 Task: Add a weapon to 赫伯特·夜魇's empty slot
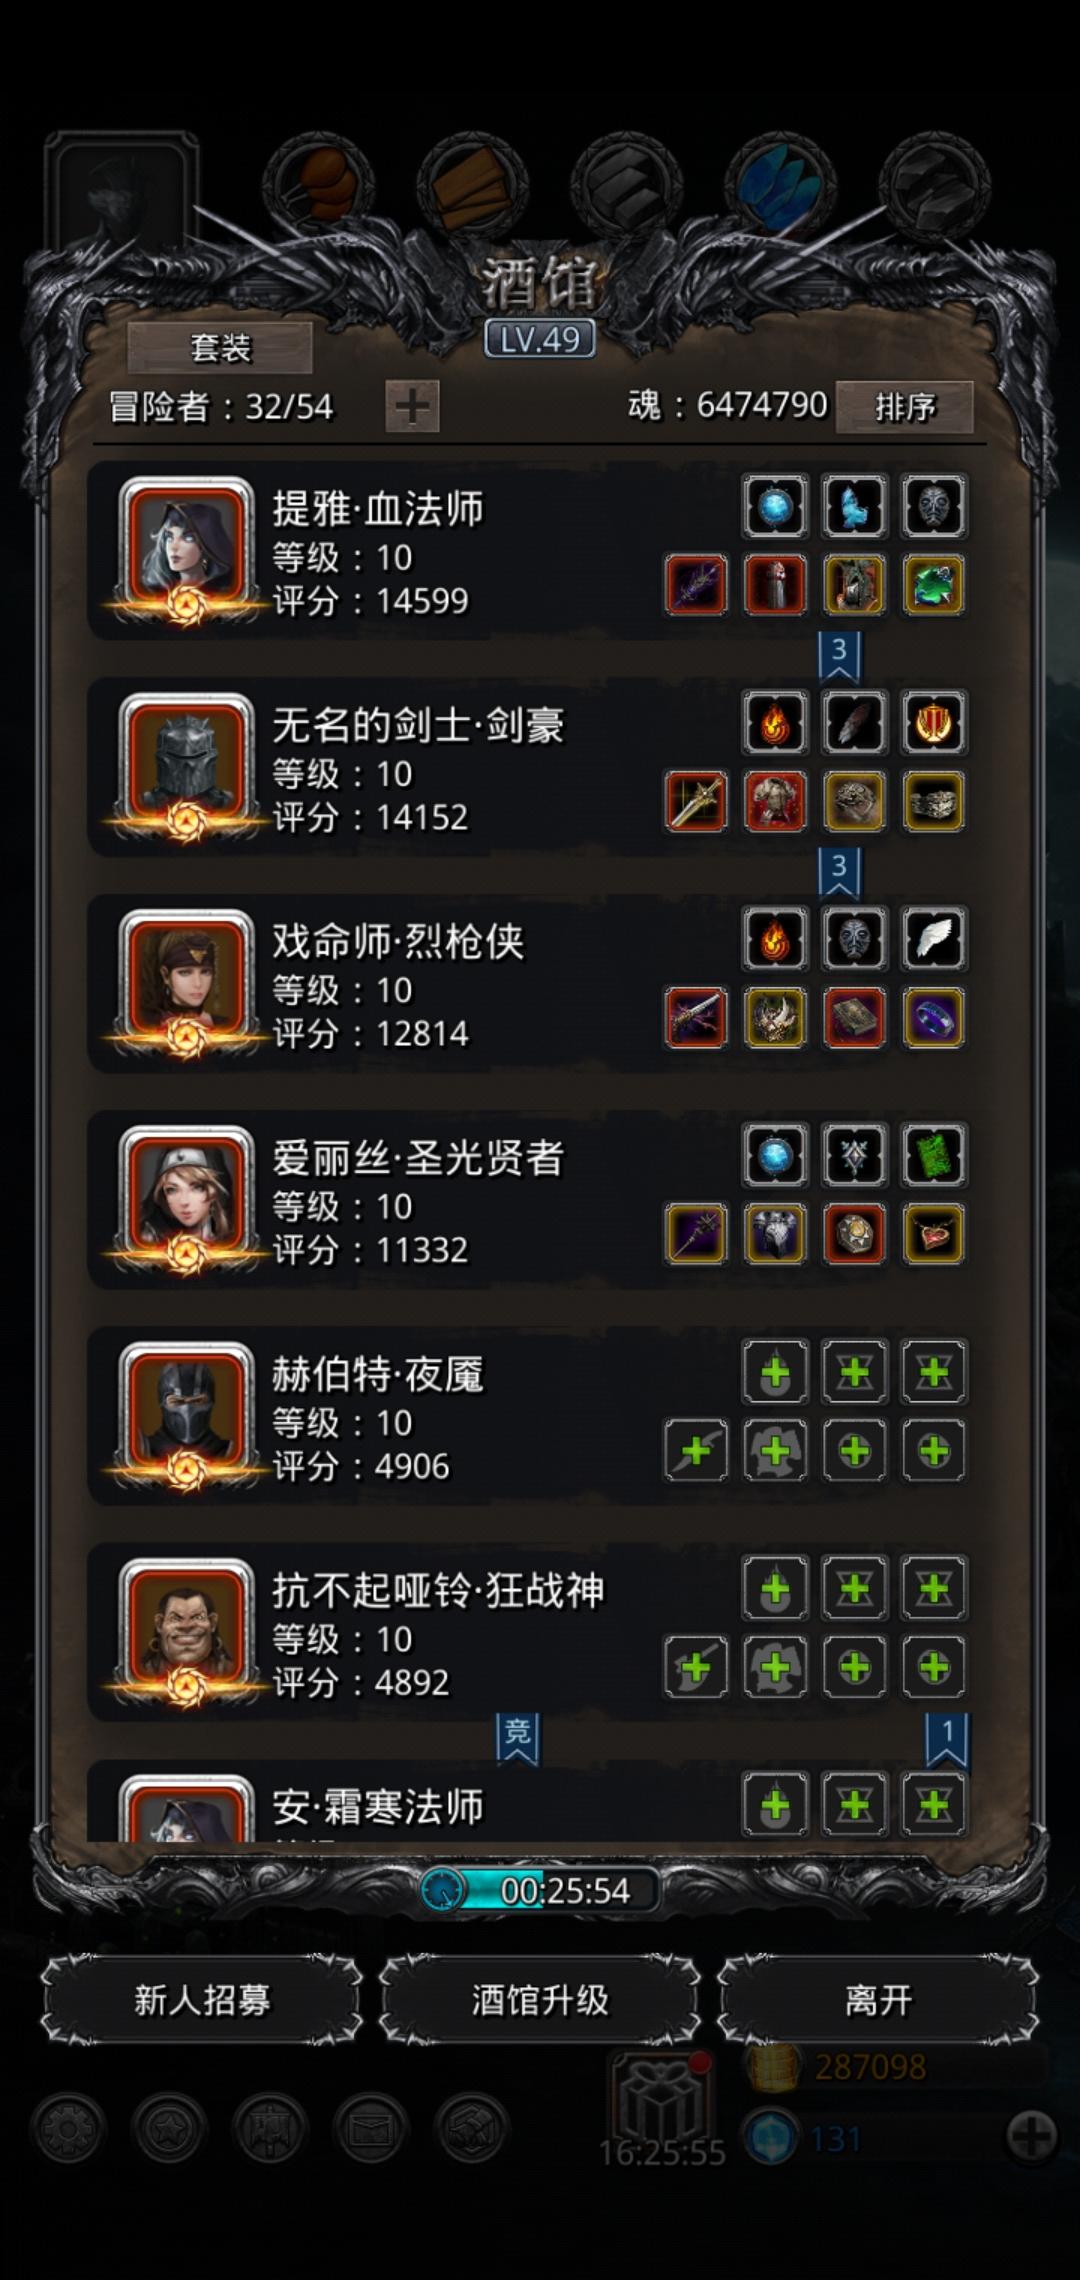pos(696,1450)
